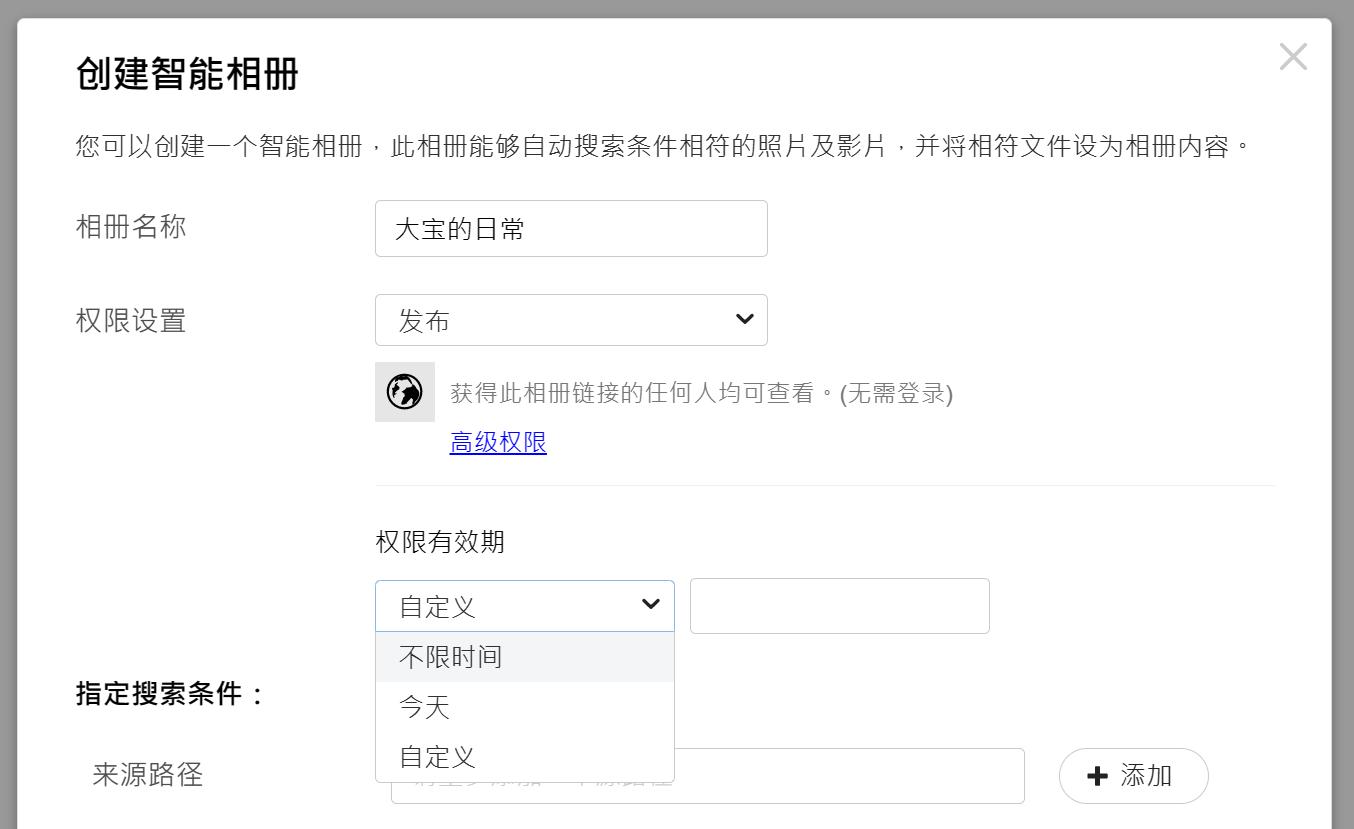The width and height of the screenshot is (1354, 829).
Task: Open the 高级权限 advanced permissions link
Action: click(x=498, y=443)
